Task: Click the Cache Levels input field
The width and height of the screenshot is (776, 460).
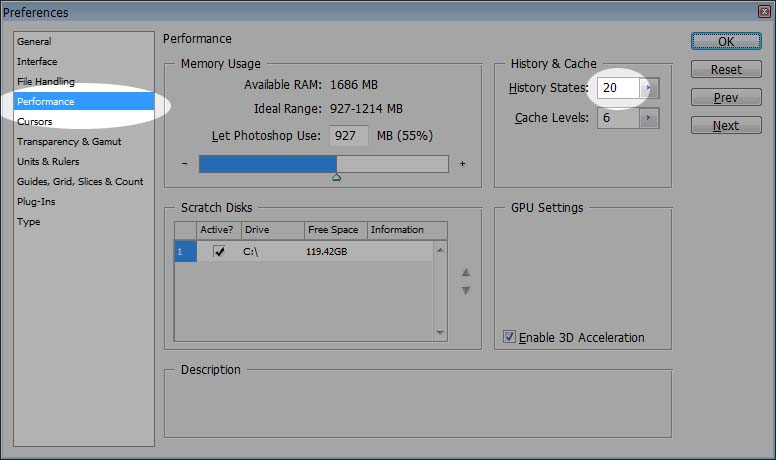Action: pyautogui.click(x=619, y=118)
